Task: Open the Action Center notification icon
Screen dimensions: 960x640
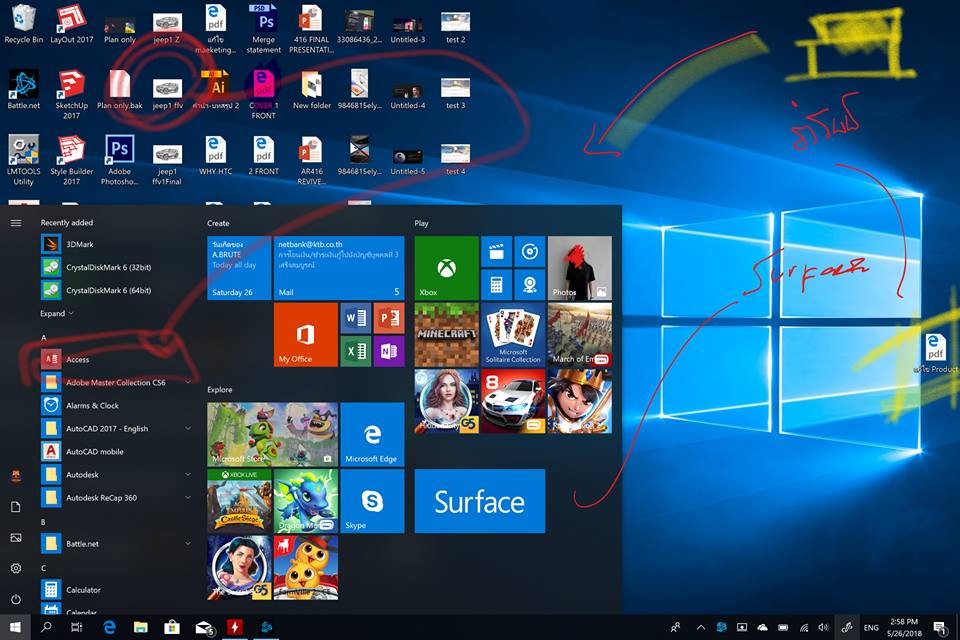Action: [x=940, y=627]
